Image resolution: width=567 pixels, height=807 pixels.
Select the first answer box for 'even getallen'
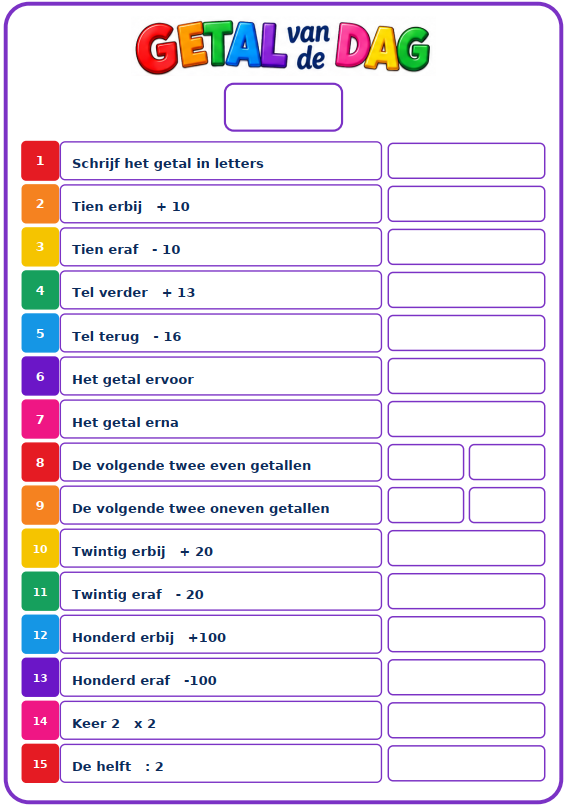click(426, 462)
